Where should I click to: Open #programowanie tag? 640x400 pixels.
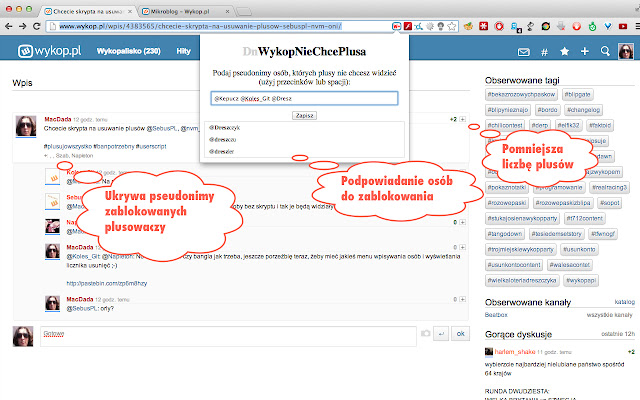pos(559,187)
